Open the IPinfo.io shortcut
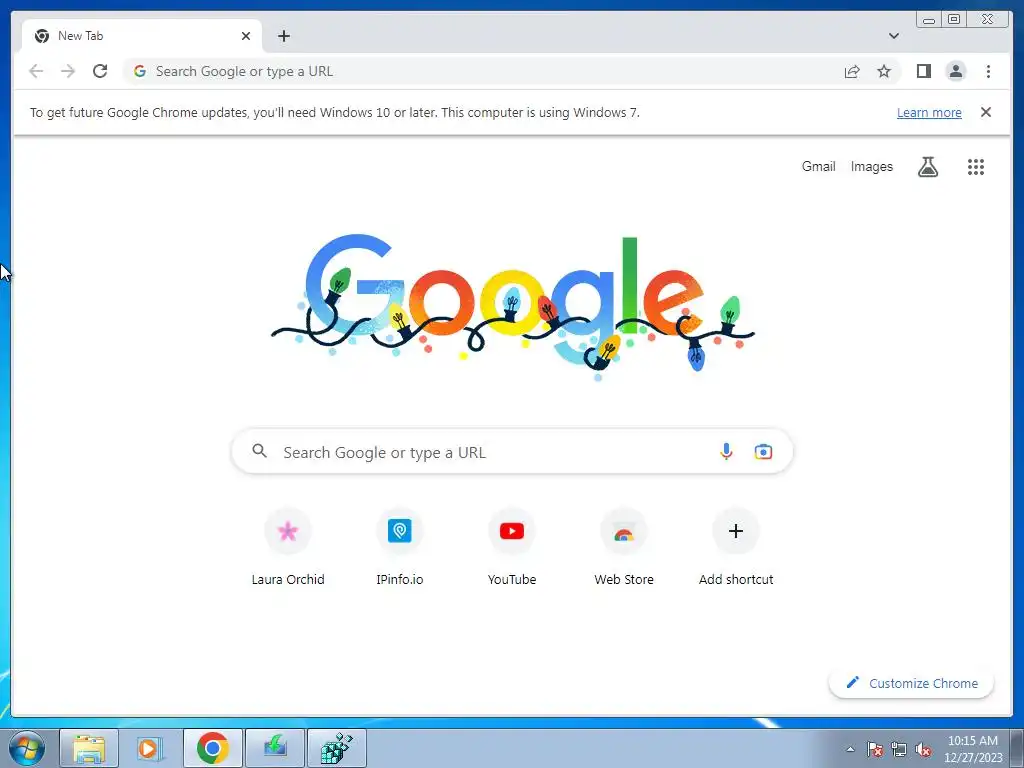The width and height of the screenshot is (1024, 768). point(400,547)
